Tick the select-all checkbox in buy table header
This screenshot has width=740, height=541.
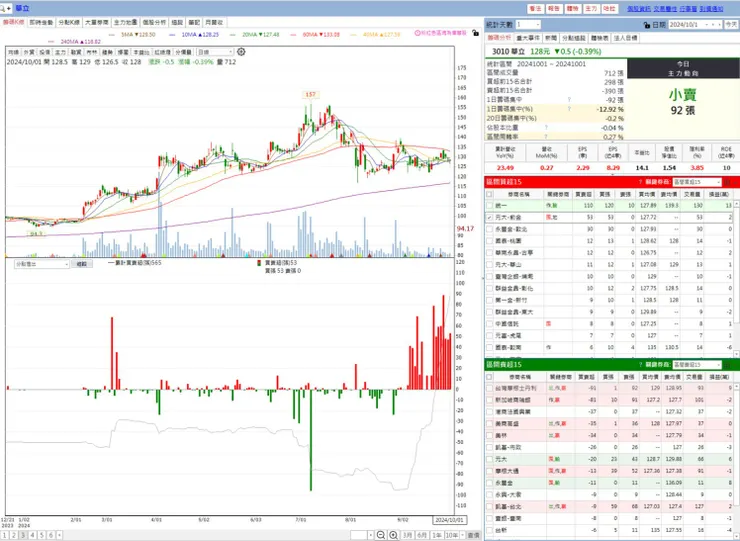point(489,194)
